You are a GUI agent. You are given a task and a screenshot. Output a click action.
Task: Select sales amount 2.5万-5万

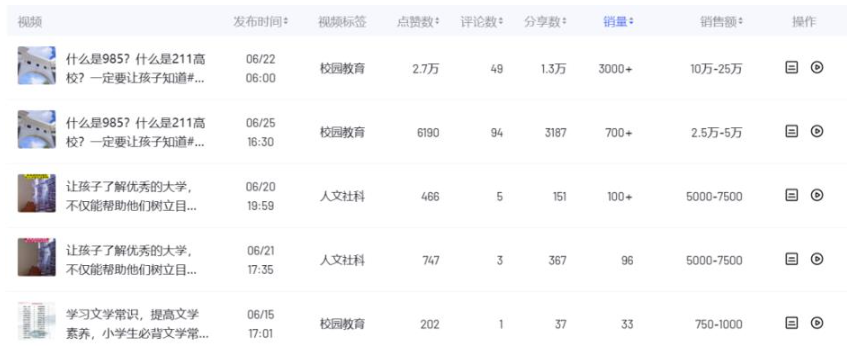tap(716, 132)
